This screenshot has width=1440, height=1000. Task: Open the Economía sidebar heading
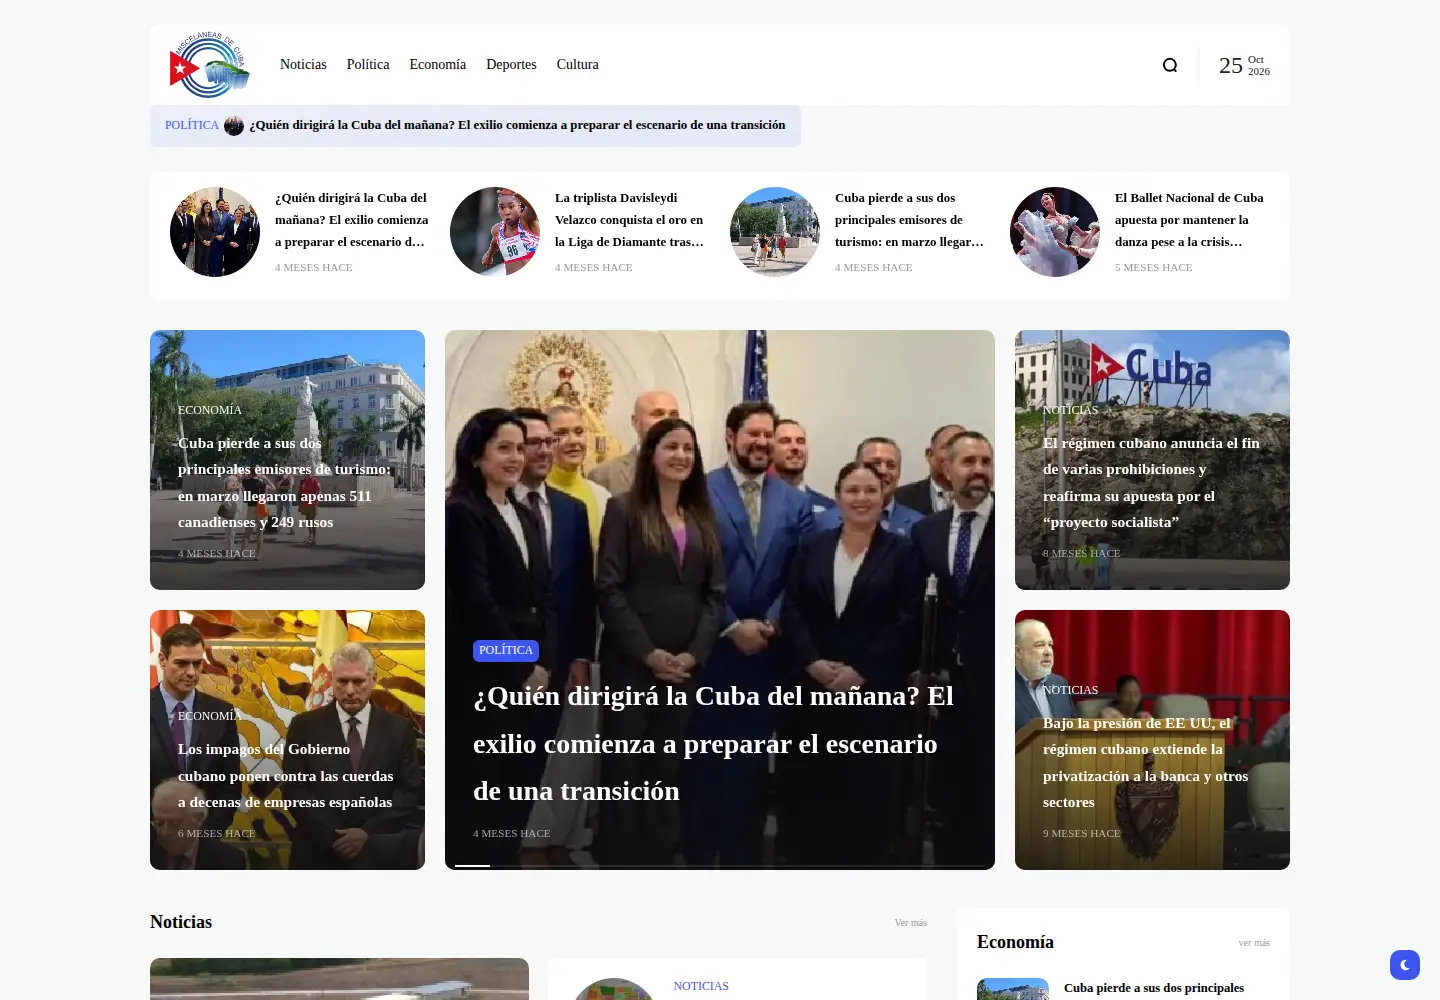(1015, 942)
